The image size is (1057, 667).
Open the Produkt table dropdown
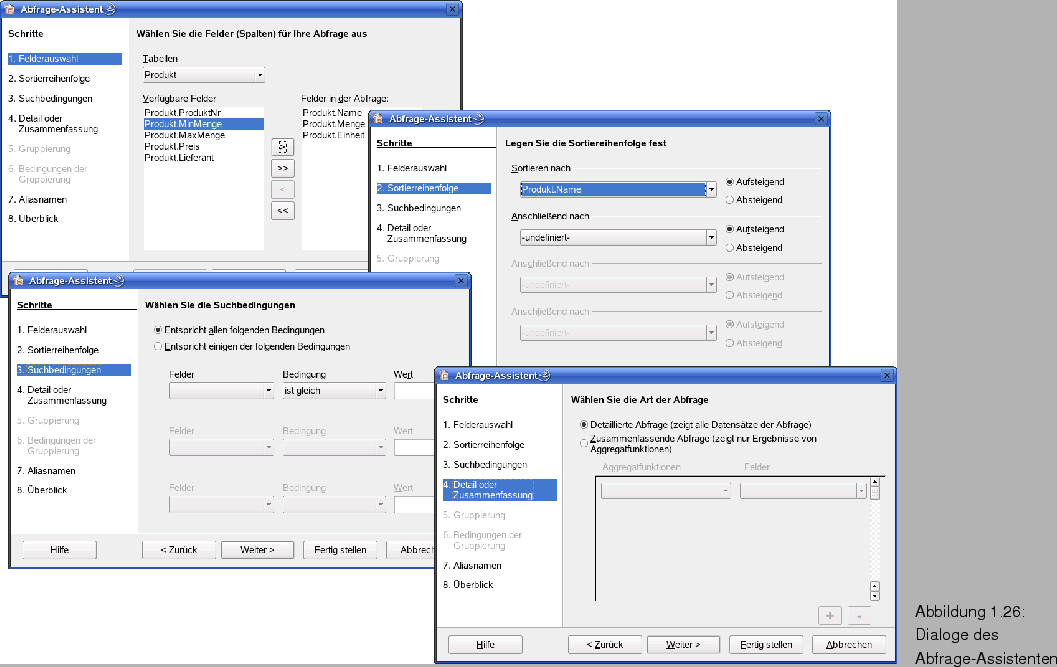pyautogui.click(x=260, y=74)
